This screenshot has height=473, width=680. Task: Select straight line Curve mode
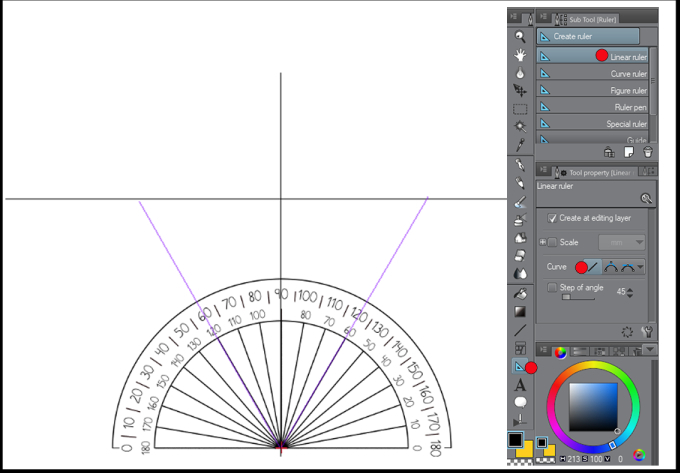pos(592,267)
